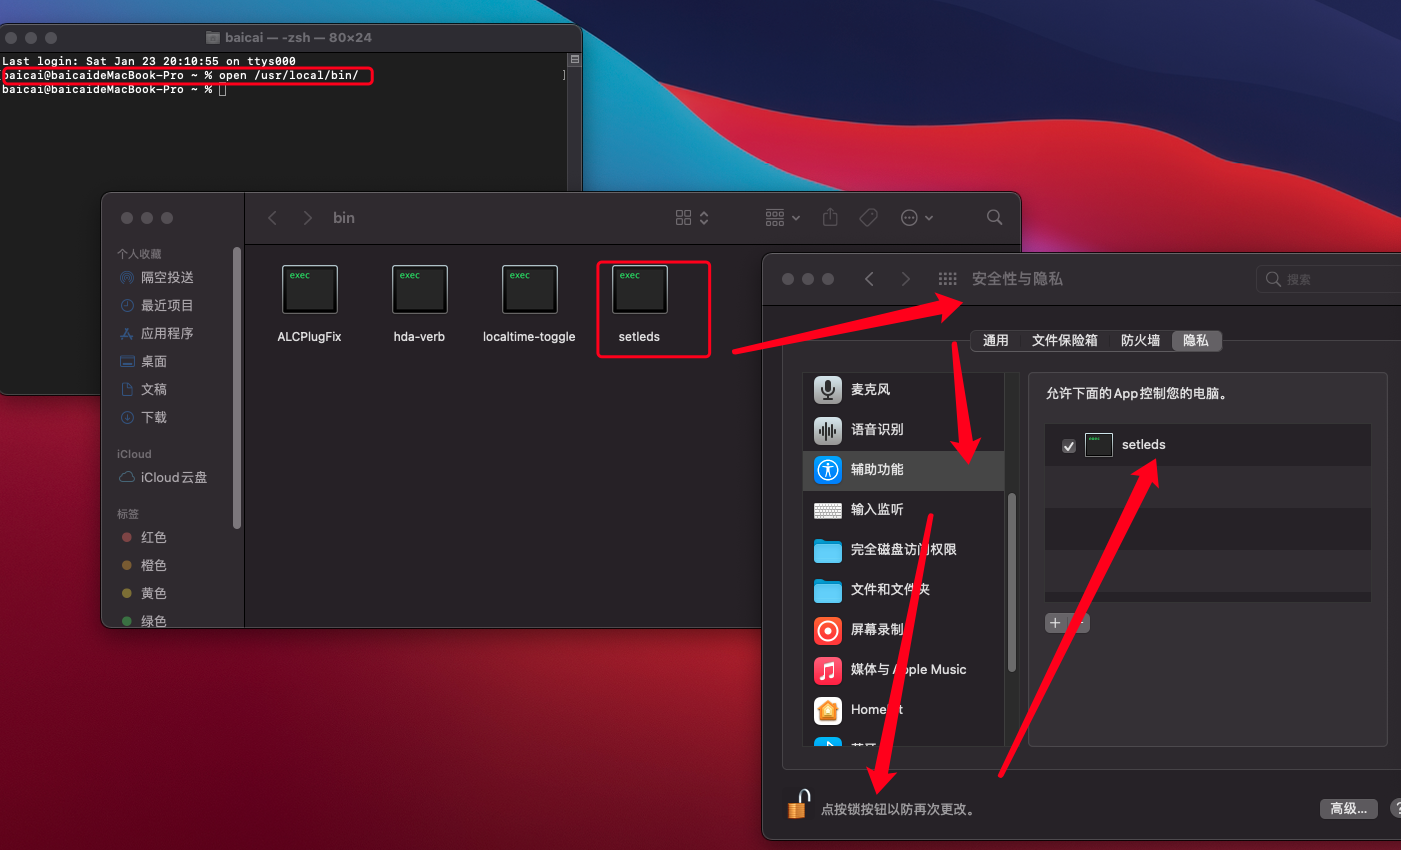
Task: Select 媒体与 Apple Music category
Action: [903, 670]
